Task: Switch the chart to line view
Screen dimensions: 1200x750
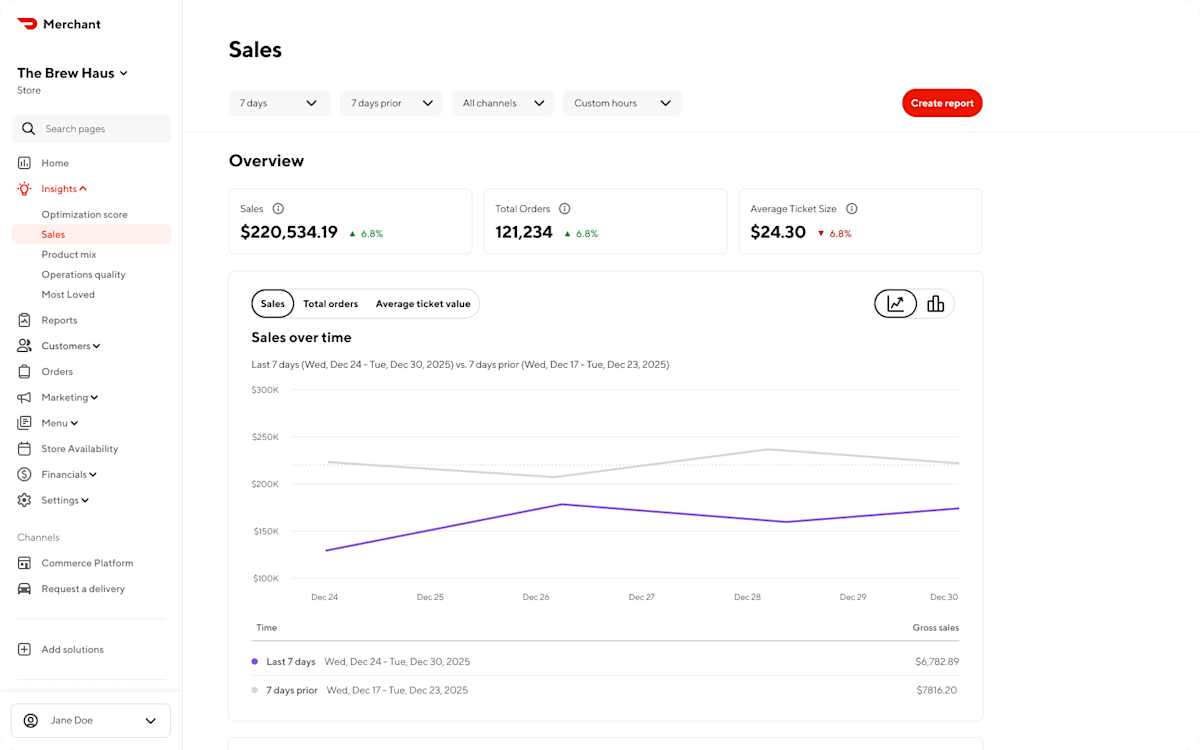Action: coord(895,303)
